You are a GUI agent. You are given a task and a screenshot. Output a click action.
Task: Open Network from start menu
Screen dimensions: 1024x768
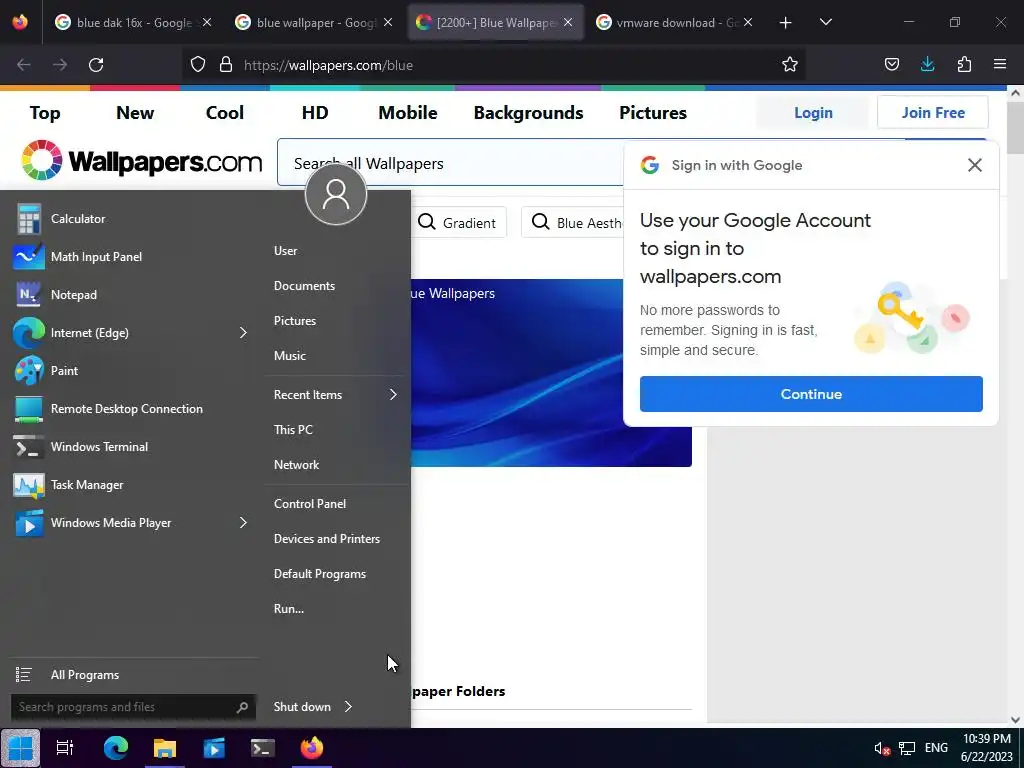coord(296,465)
